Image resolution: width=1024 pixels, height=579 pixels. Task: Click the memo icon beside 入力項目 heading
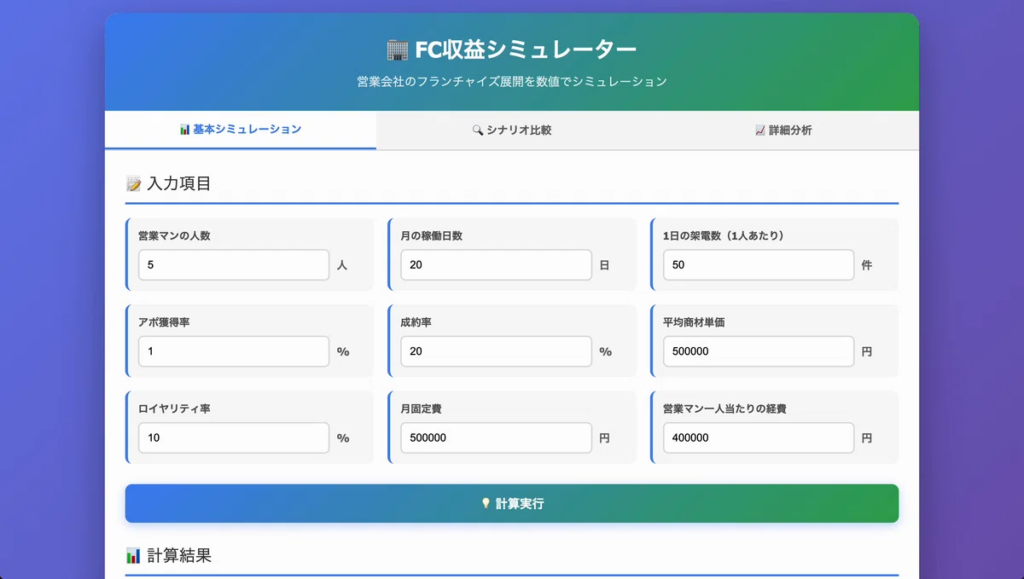click(133, 184)
